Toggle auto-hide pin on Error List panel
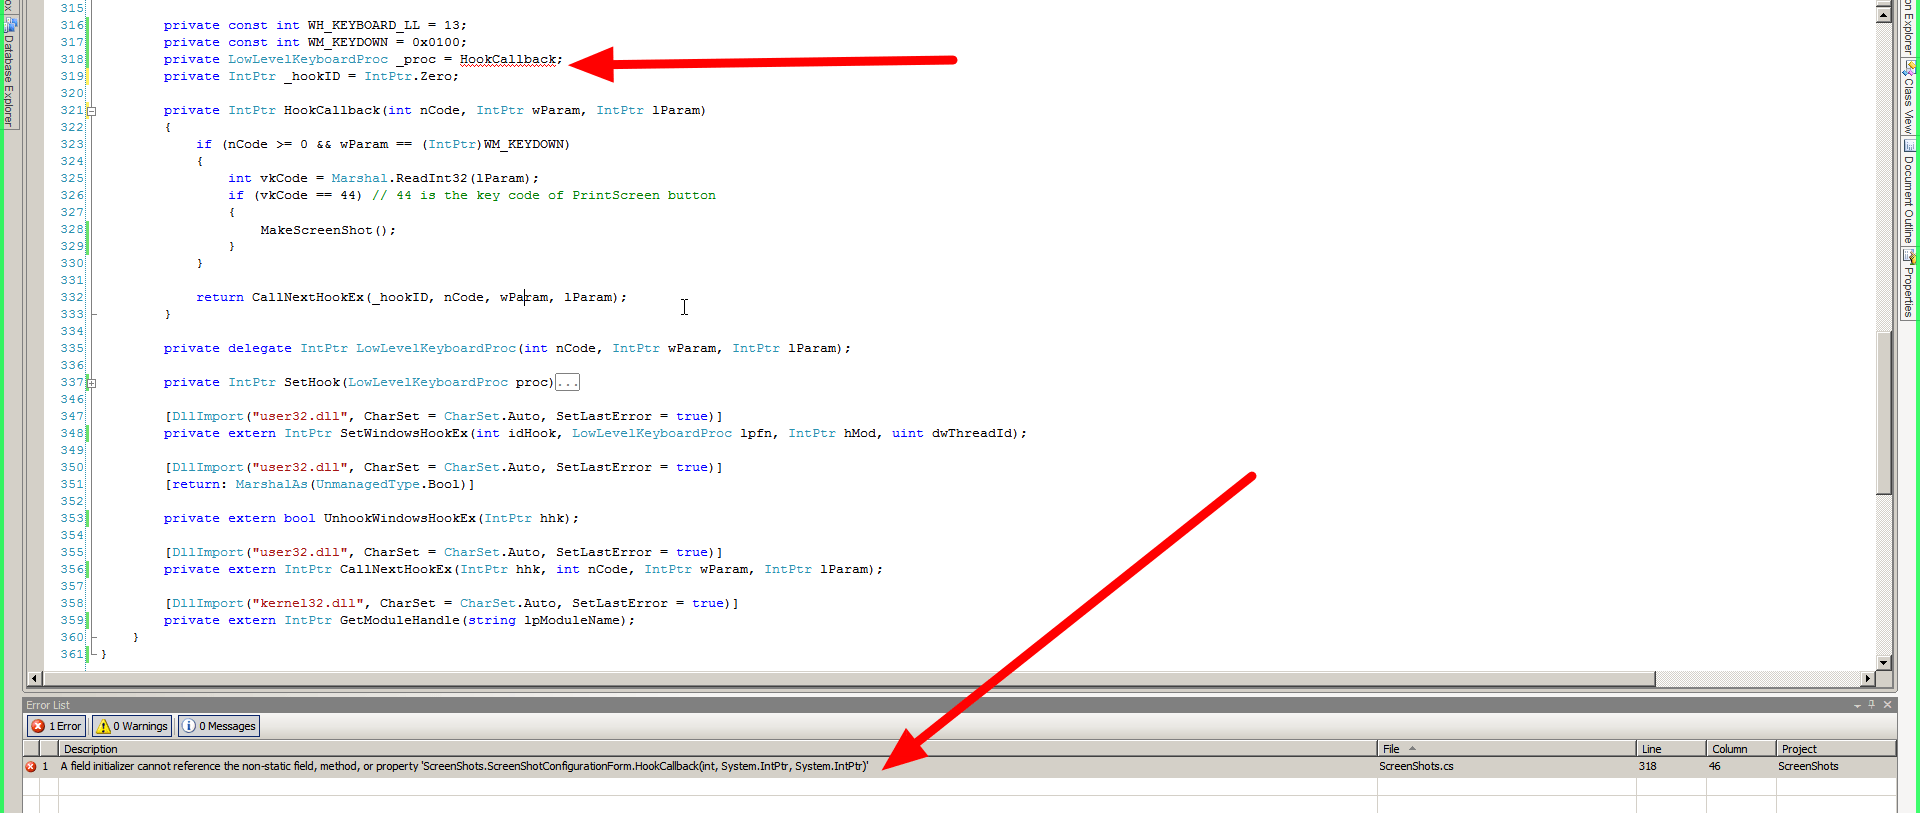1920x813 pixels. [x=1872, y=705]
